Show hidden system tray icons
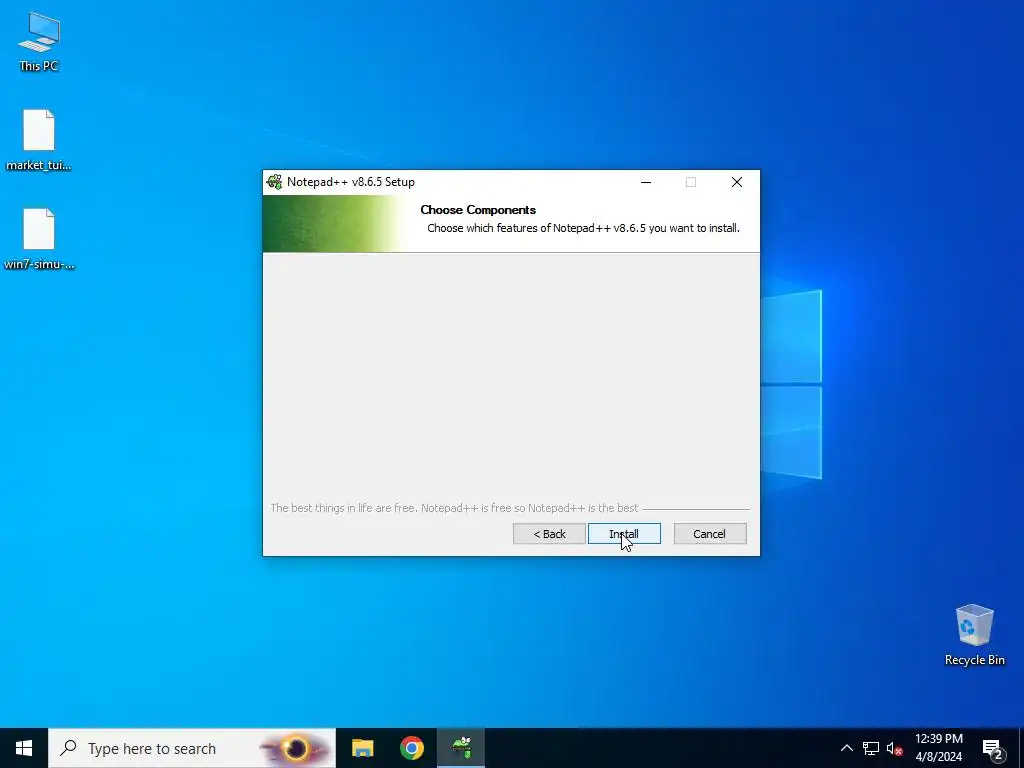 tap(846, 748)
